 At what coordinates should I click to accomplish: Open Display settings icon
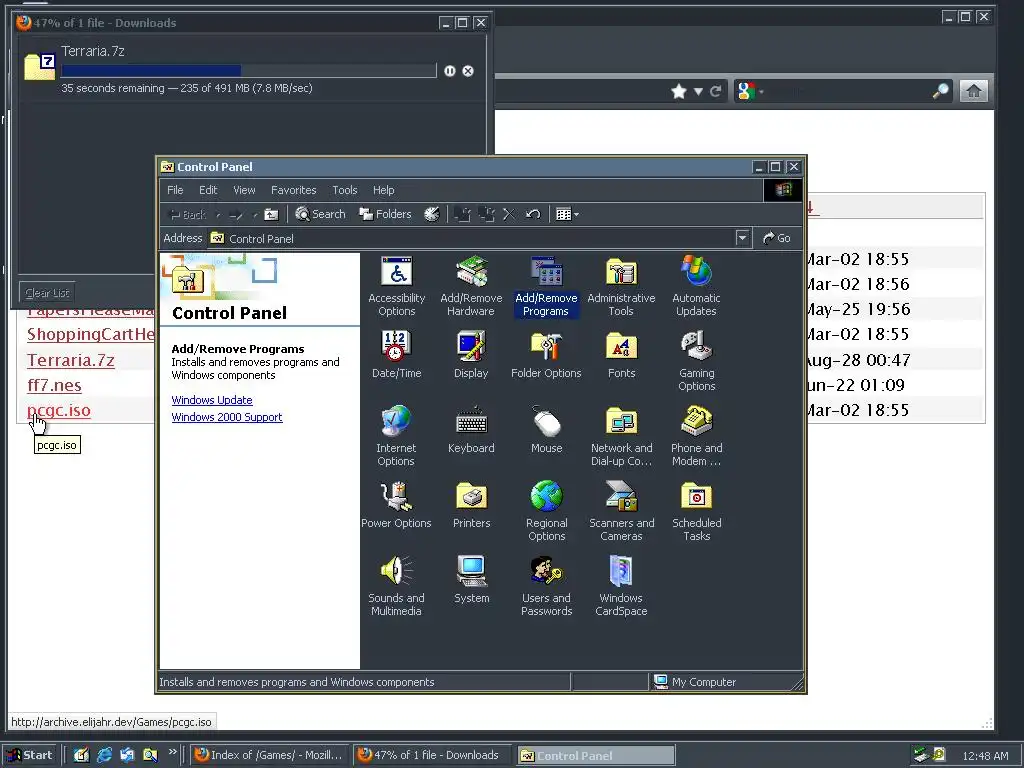pyautogui.click(x=471, y=355)
